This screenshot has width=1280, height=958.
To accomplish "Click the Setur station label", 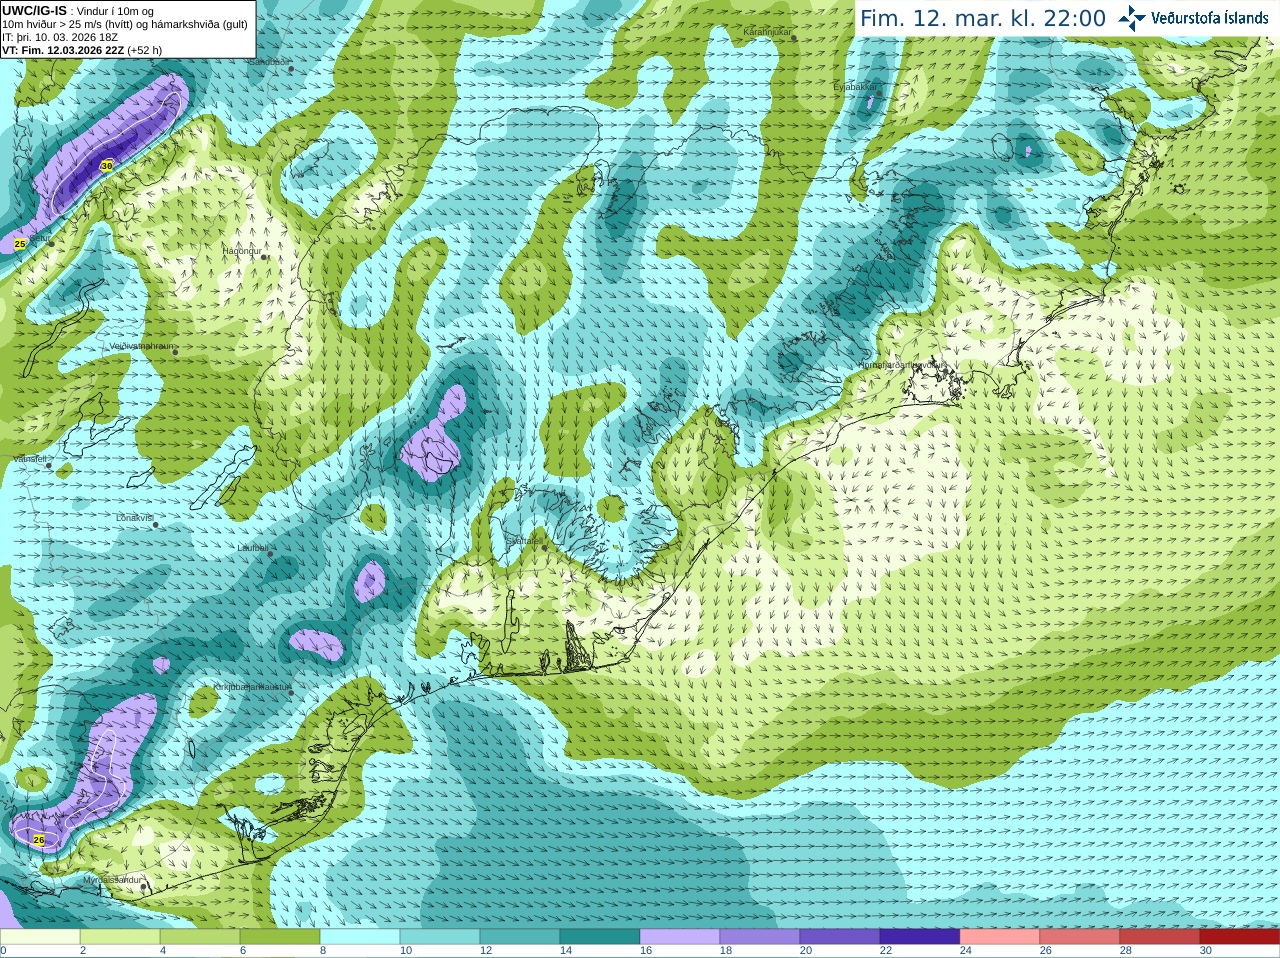I will 39,239.
